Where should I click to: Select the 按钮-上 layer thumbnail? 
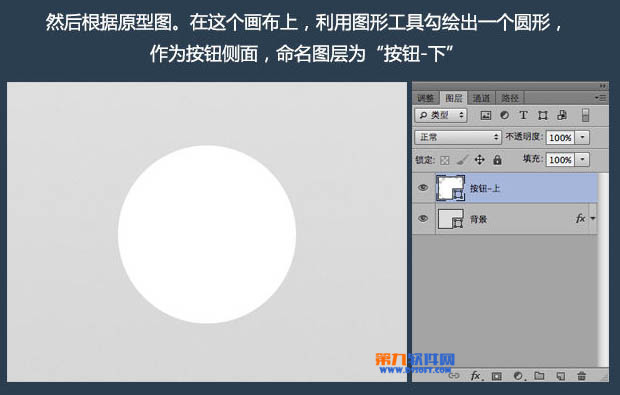[x=450, y=188]
